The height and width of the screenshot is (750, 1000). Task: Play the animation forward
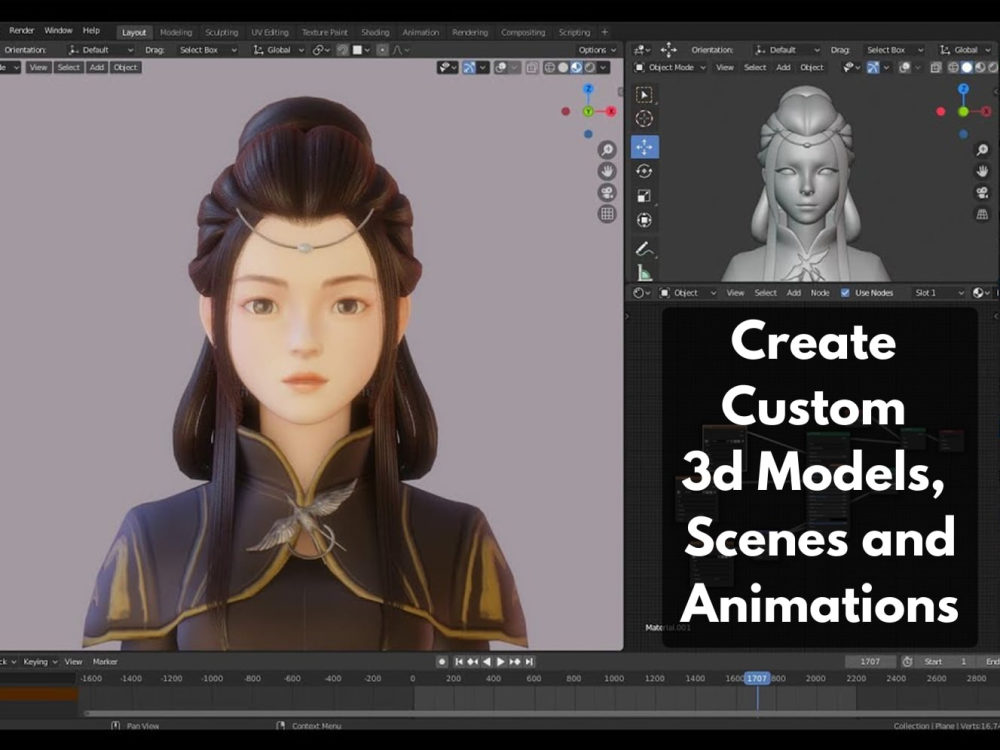(x=501, y=662)
